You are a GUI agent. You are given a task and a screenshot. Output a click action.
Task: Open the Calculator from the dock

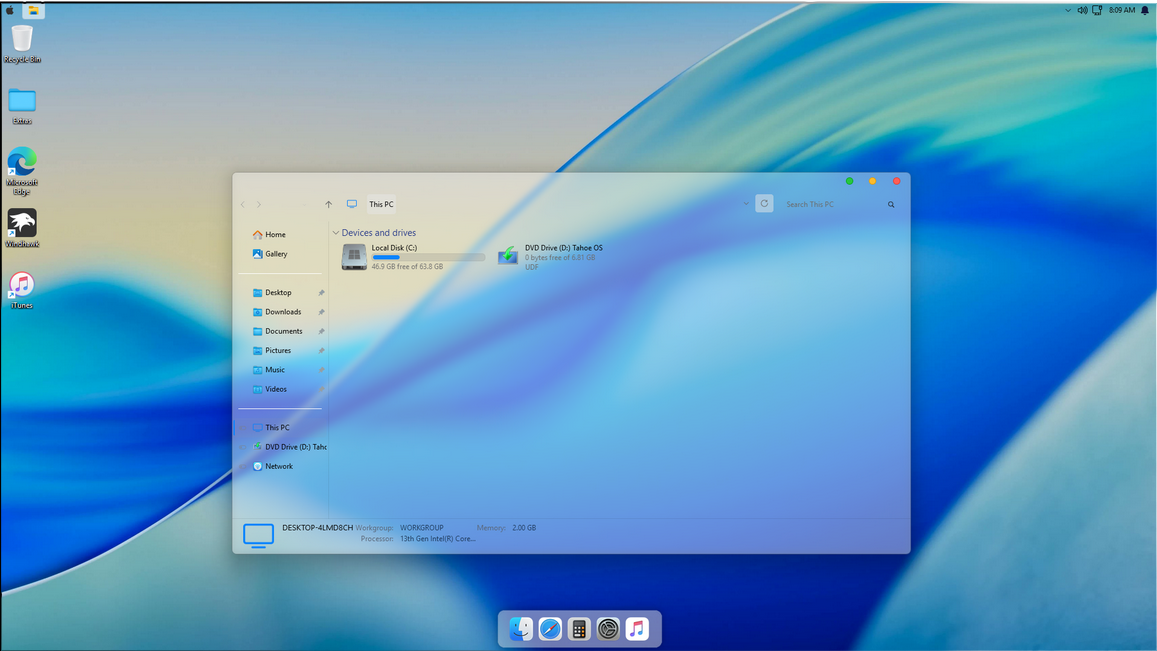pyautogui.click(x=579, y=629)
